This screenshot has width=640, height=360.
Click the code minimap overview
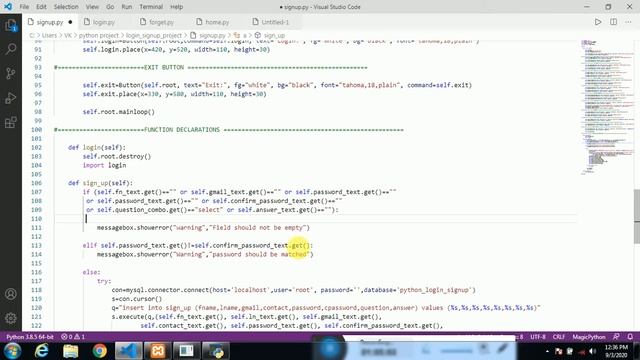(x=607, y=107)
